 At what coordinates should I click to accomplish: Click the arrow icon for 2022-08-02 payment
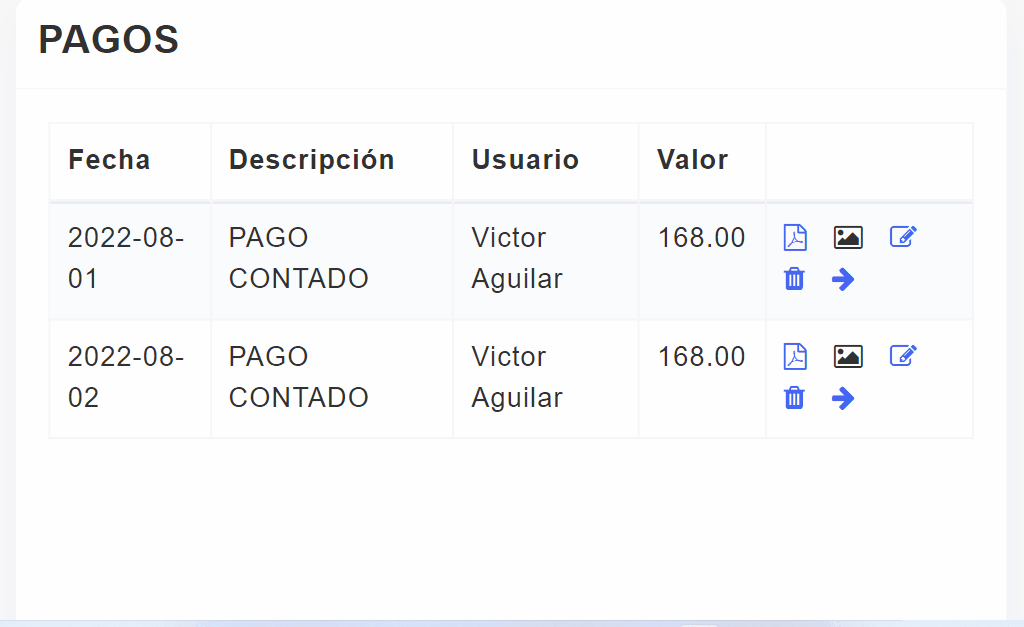pos(843,398)
